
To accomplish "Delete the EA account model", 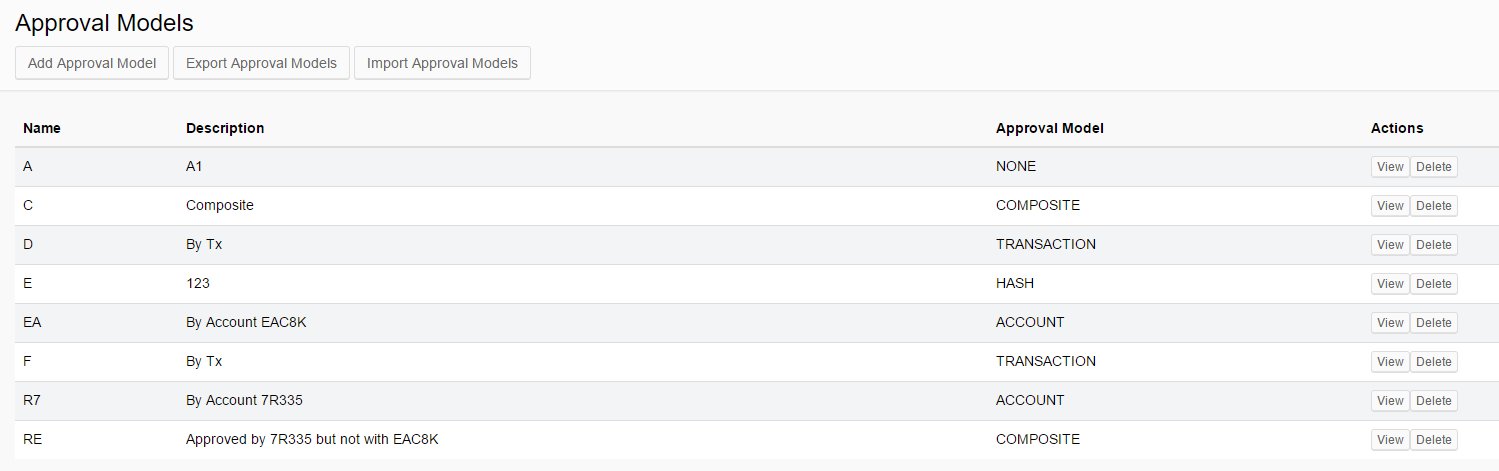I will tap(1433, 323).
